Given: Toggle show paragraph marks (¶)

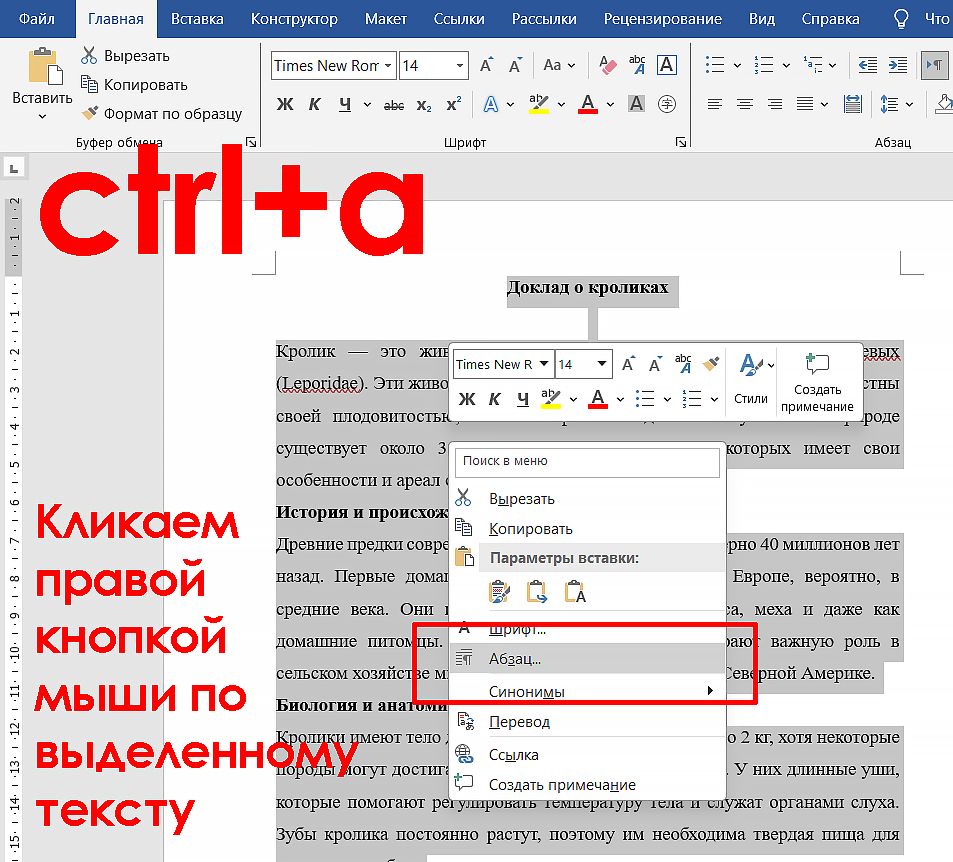Looking at the screenshot, I should pos(935,65).
